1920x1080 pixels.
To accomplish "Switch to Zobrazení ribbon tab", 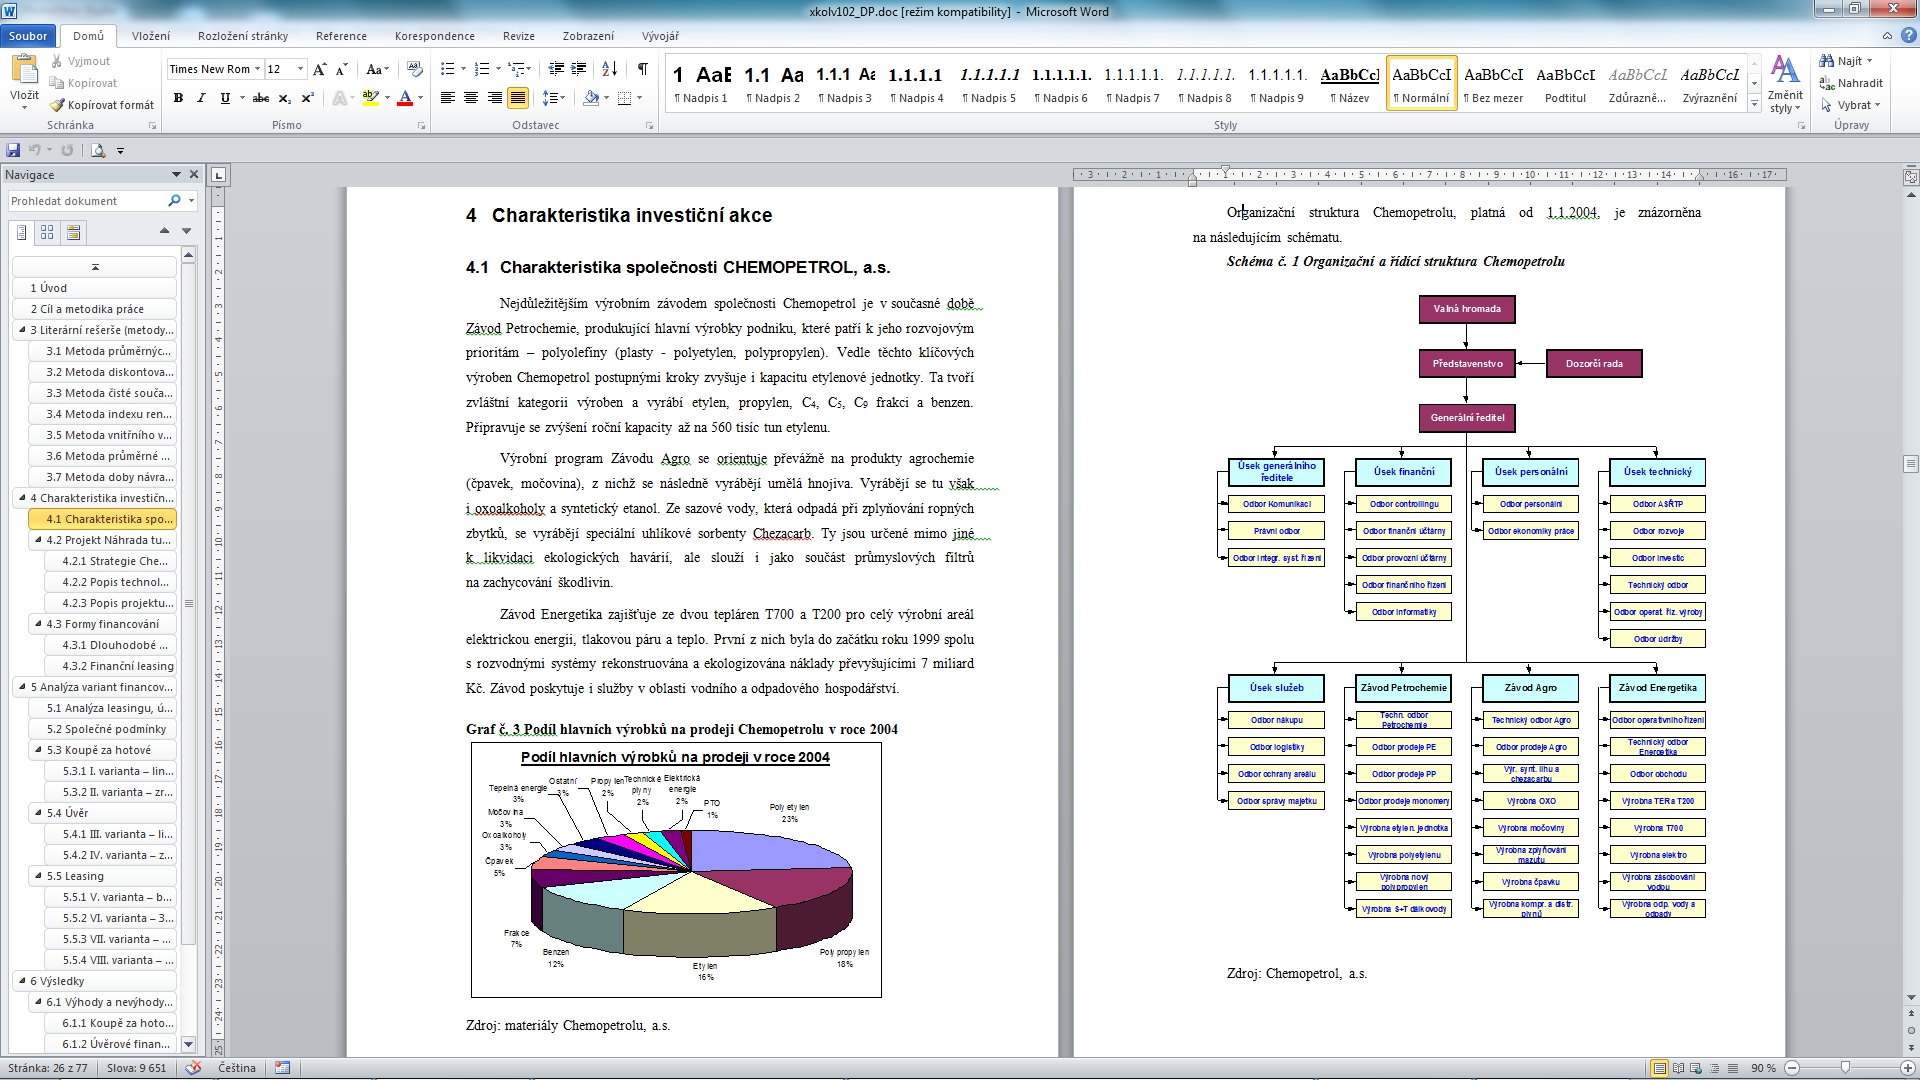I will pos(588,36).
